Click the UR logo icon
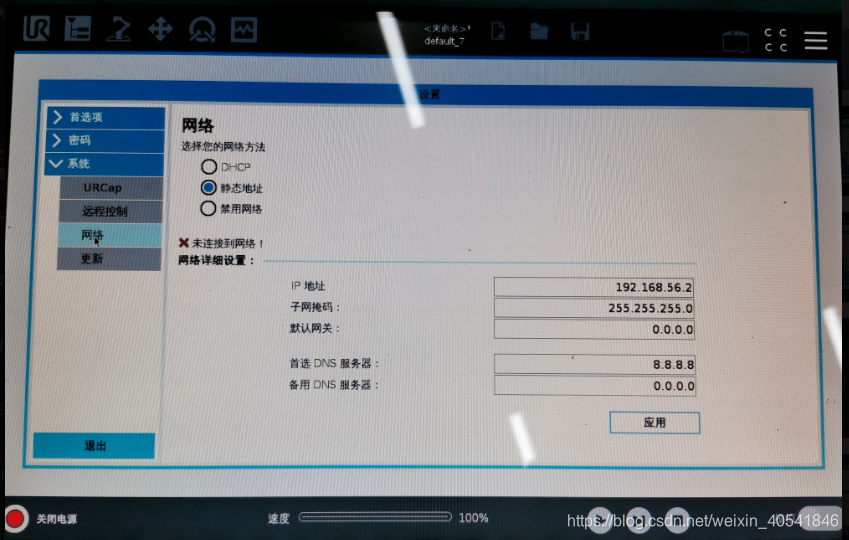 [36, 28]
